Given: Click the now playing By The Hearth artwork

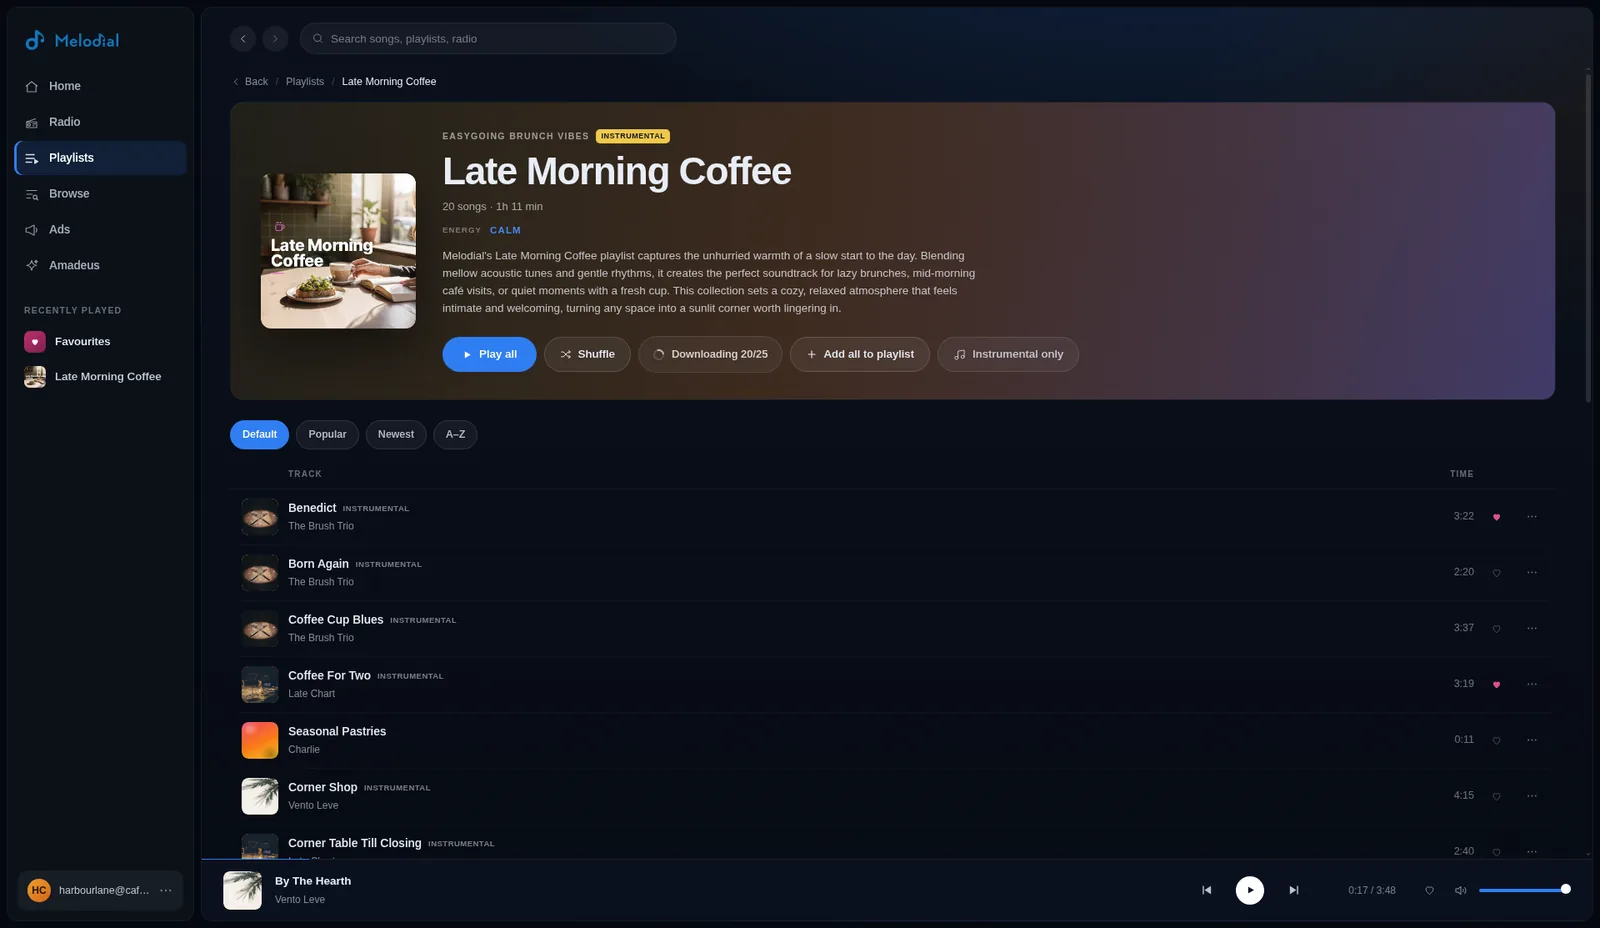Looking at the screenshot, I should (x=242, y=891).
